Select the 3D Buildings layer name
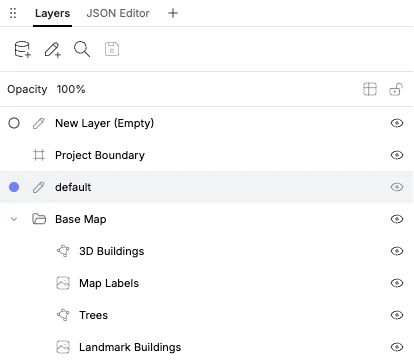This screenshot has width=414, height=360. 112,251
